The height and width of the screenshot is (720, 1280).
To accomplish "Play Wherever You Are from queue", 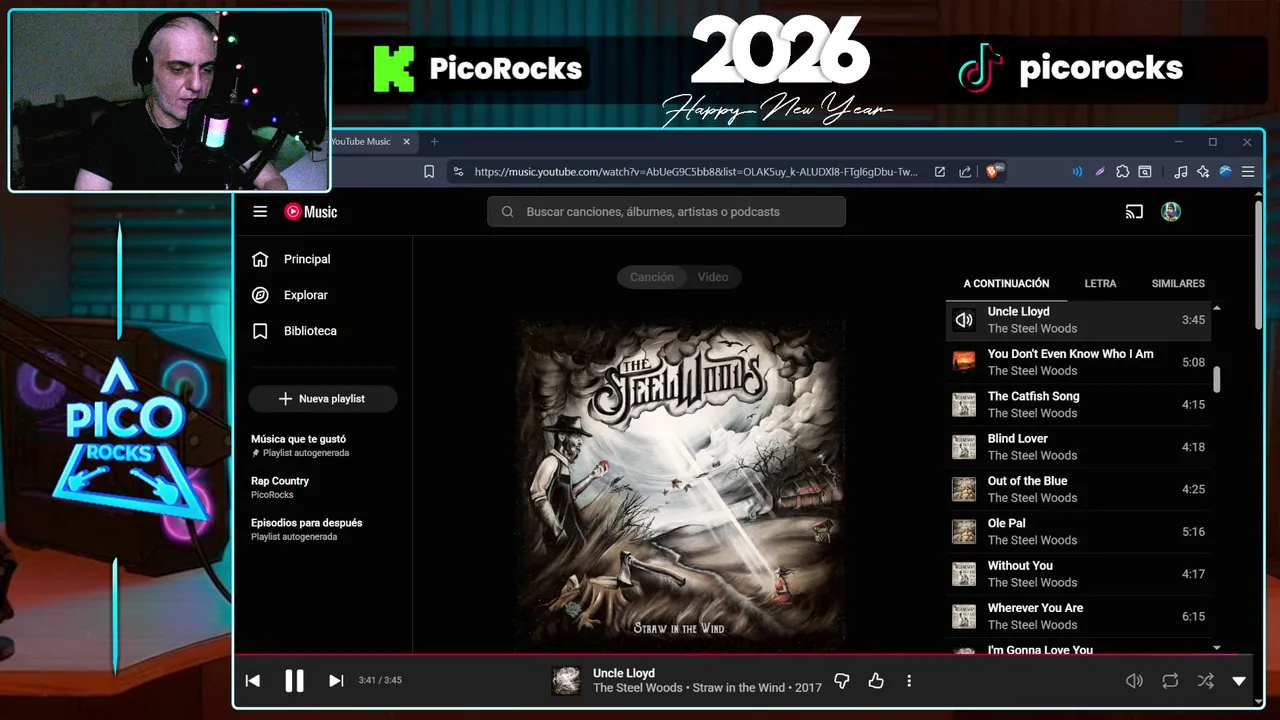I will tap(1078, 616).
